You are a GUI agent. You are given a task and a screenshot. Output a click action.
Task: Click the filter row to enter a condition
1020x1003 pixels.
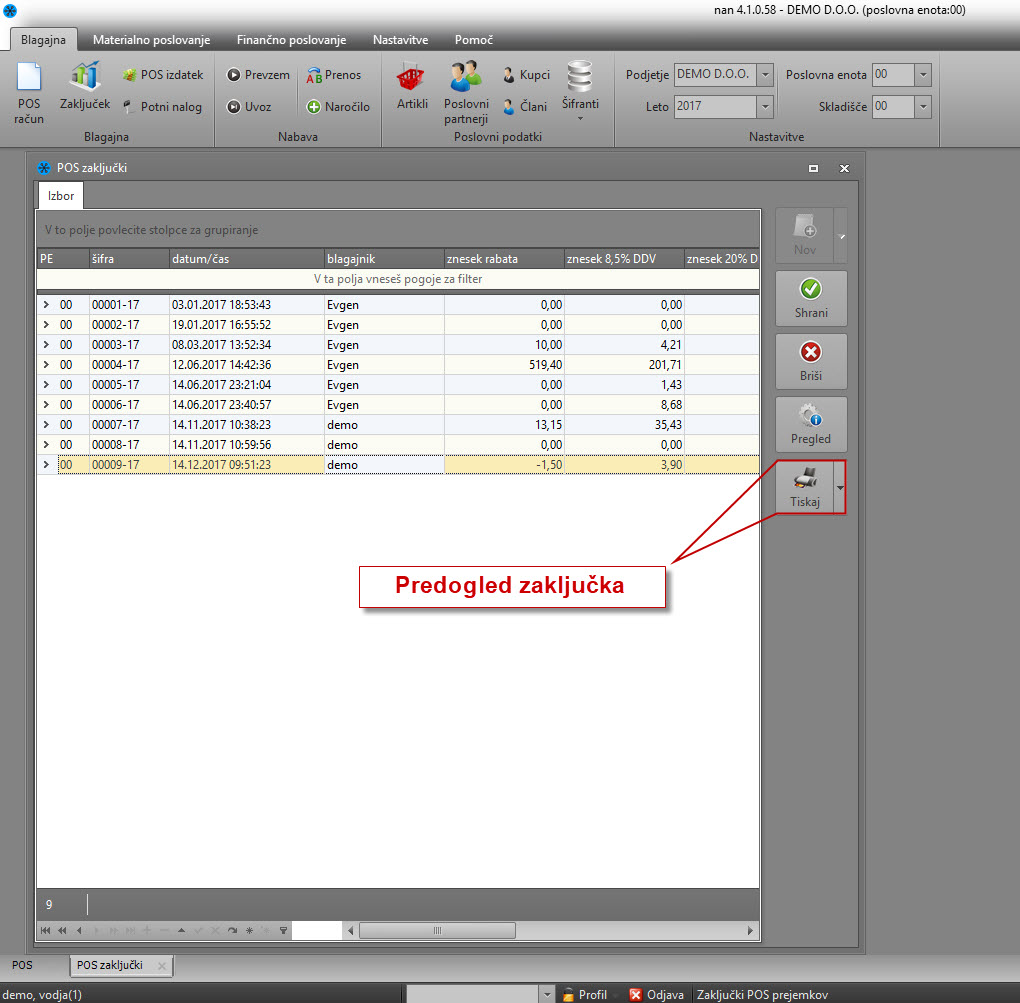[x=398, y=279]
